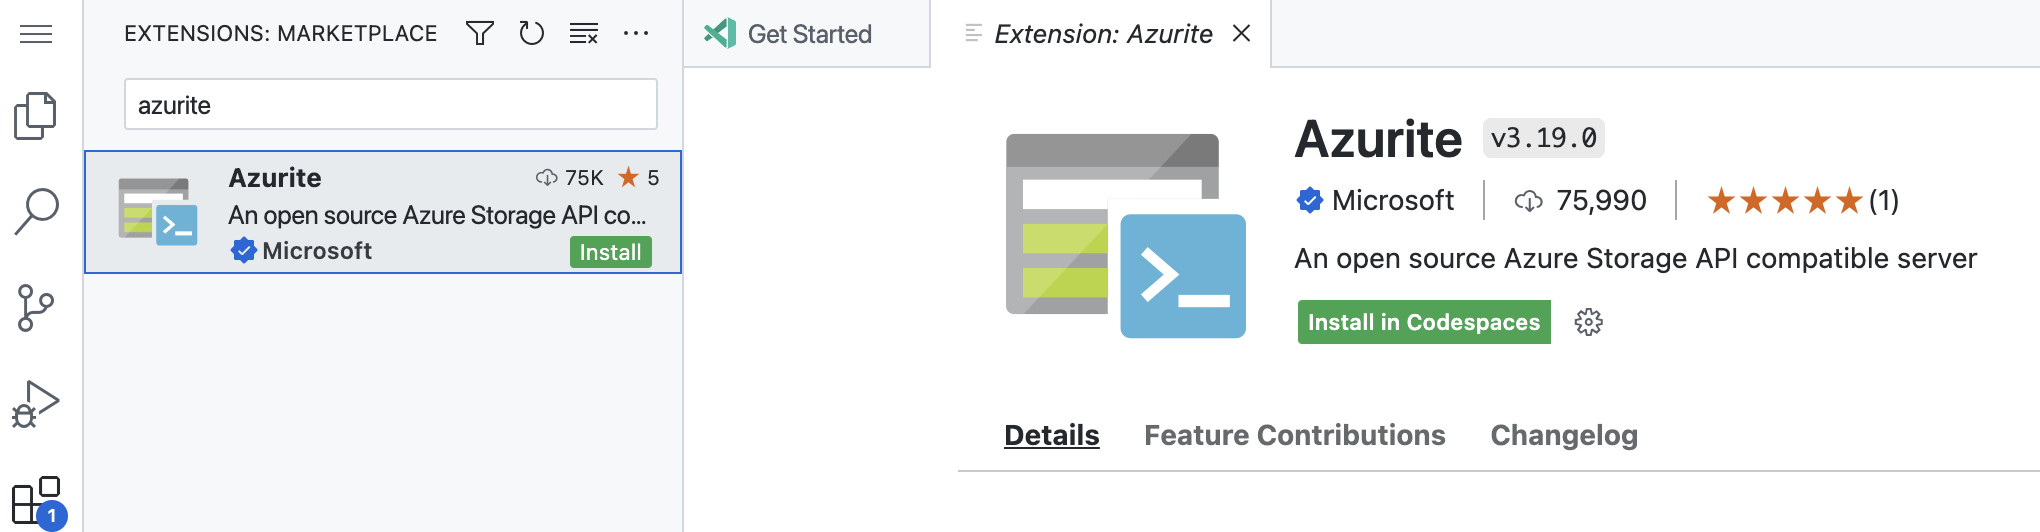
Task: Open the hamburger application menu
Action: 36,34
